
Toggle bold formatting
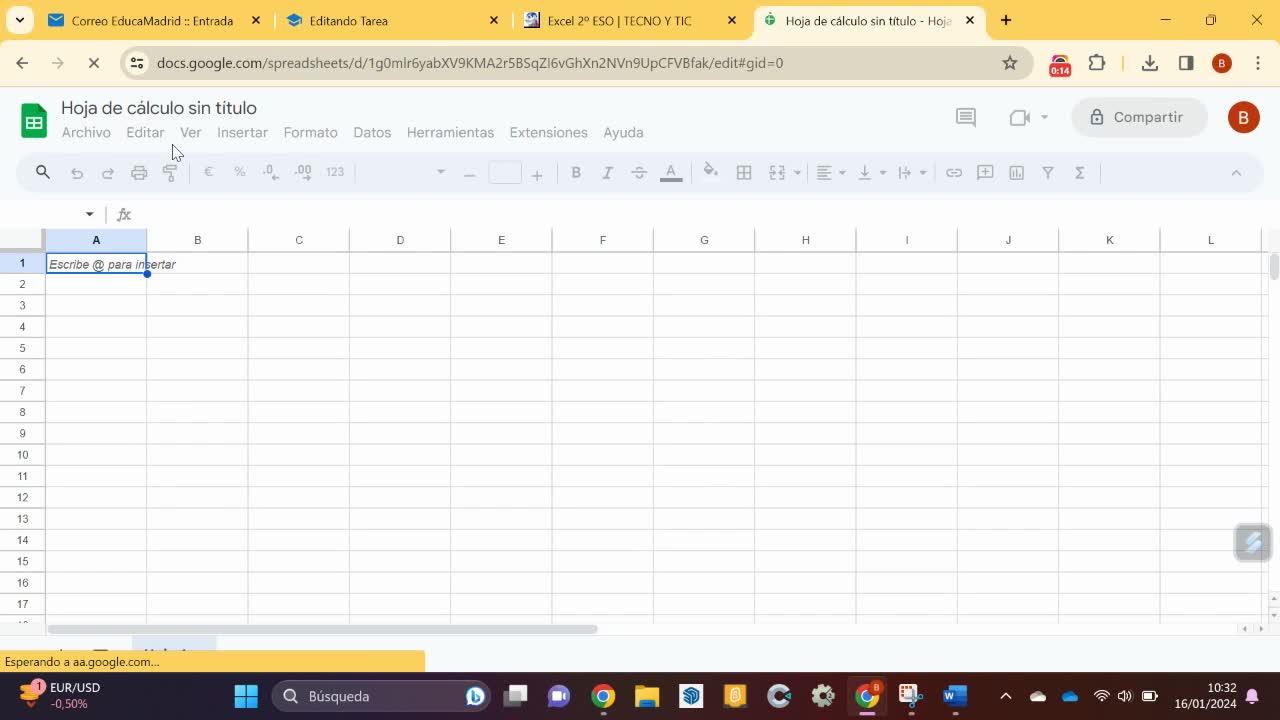click(x=576, y=173)
